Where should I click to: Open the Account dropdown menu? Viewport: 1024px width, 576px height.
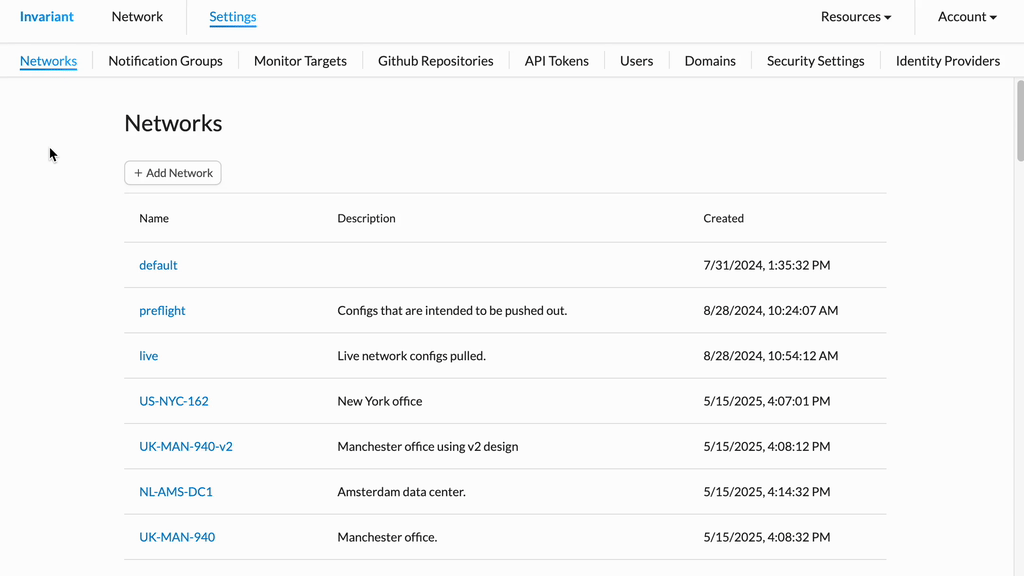967,17
